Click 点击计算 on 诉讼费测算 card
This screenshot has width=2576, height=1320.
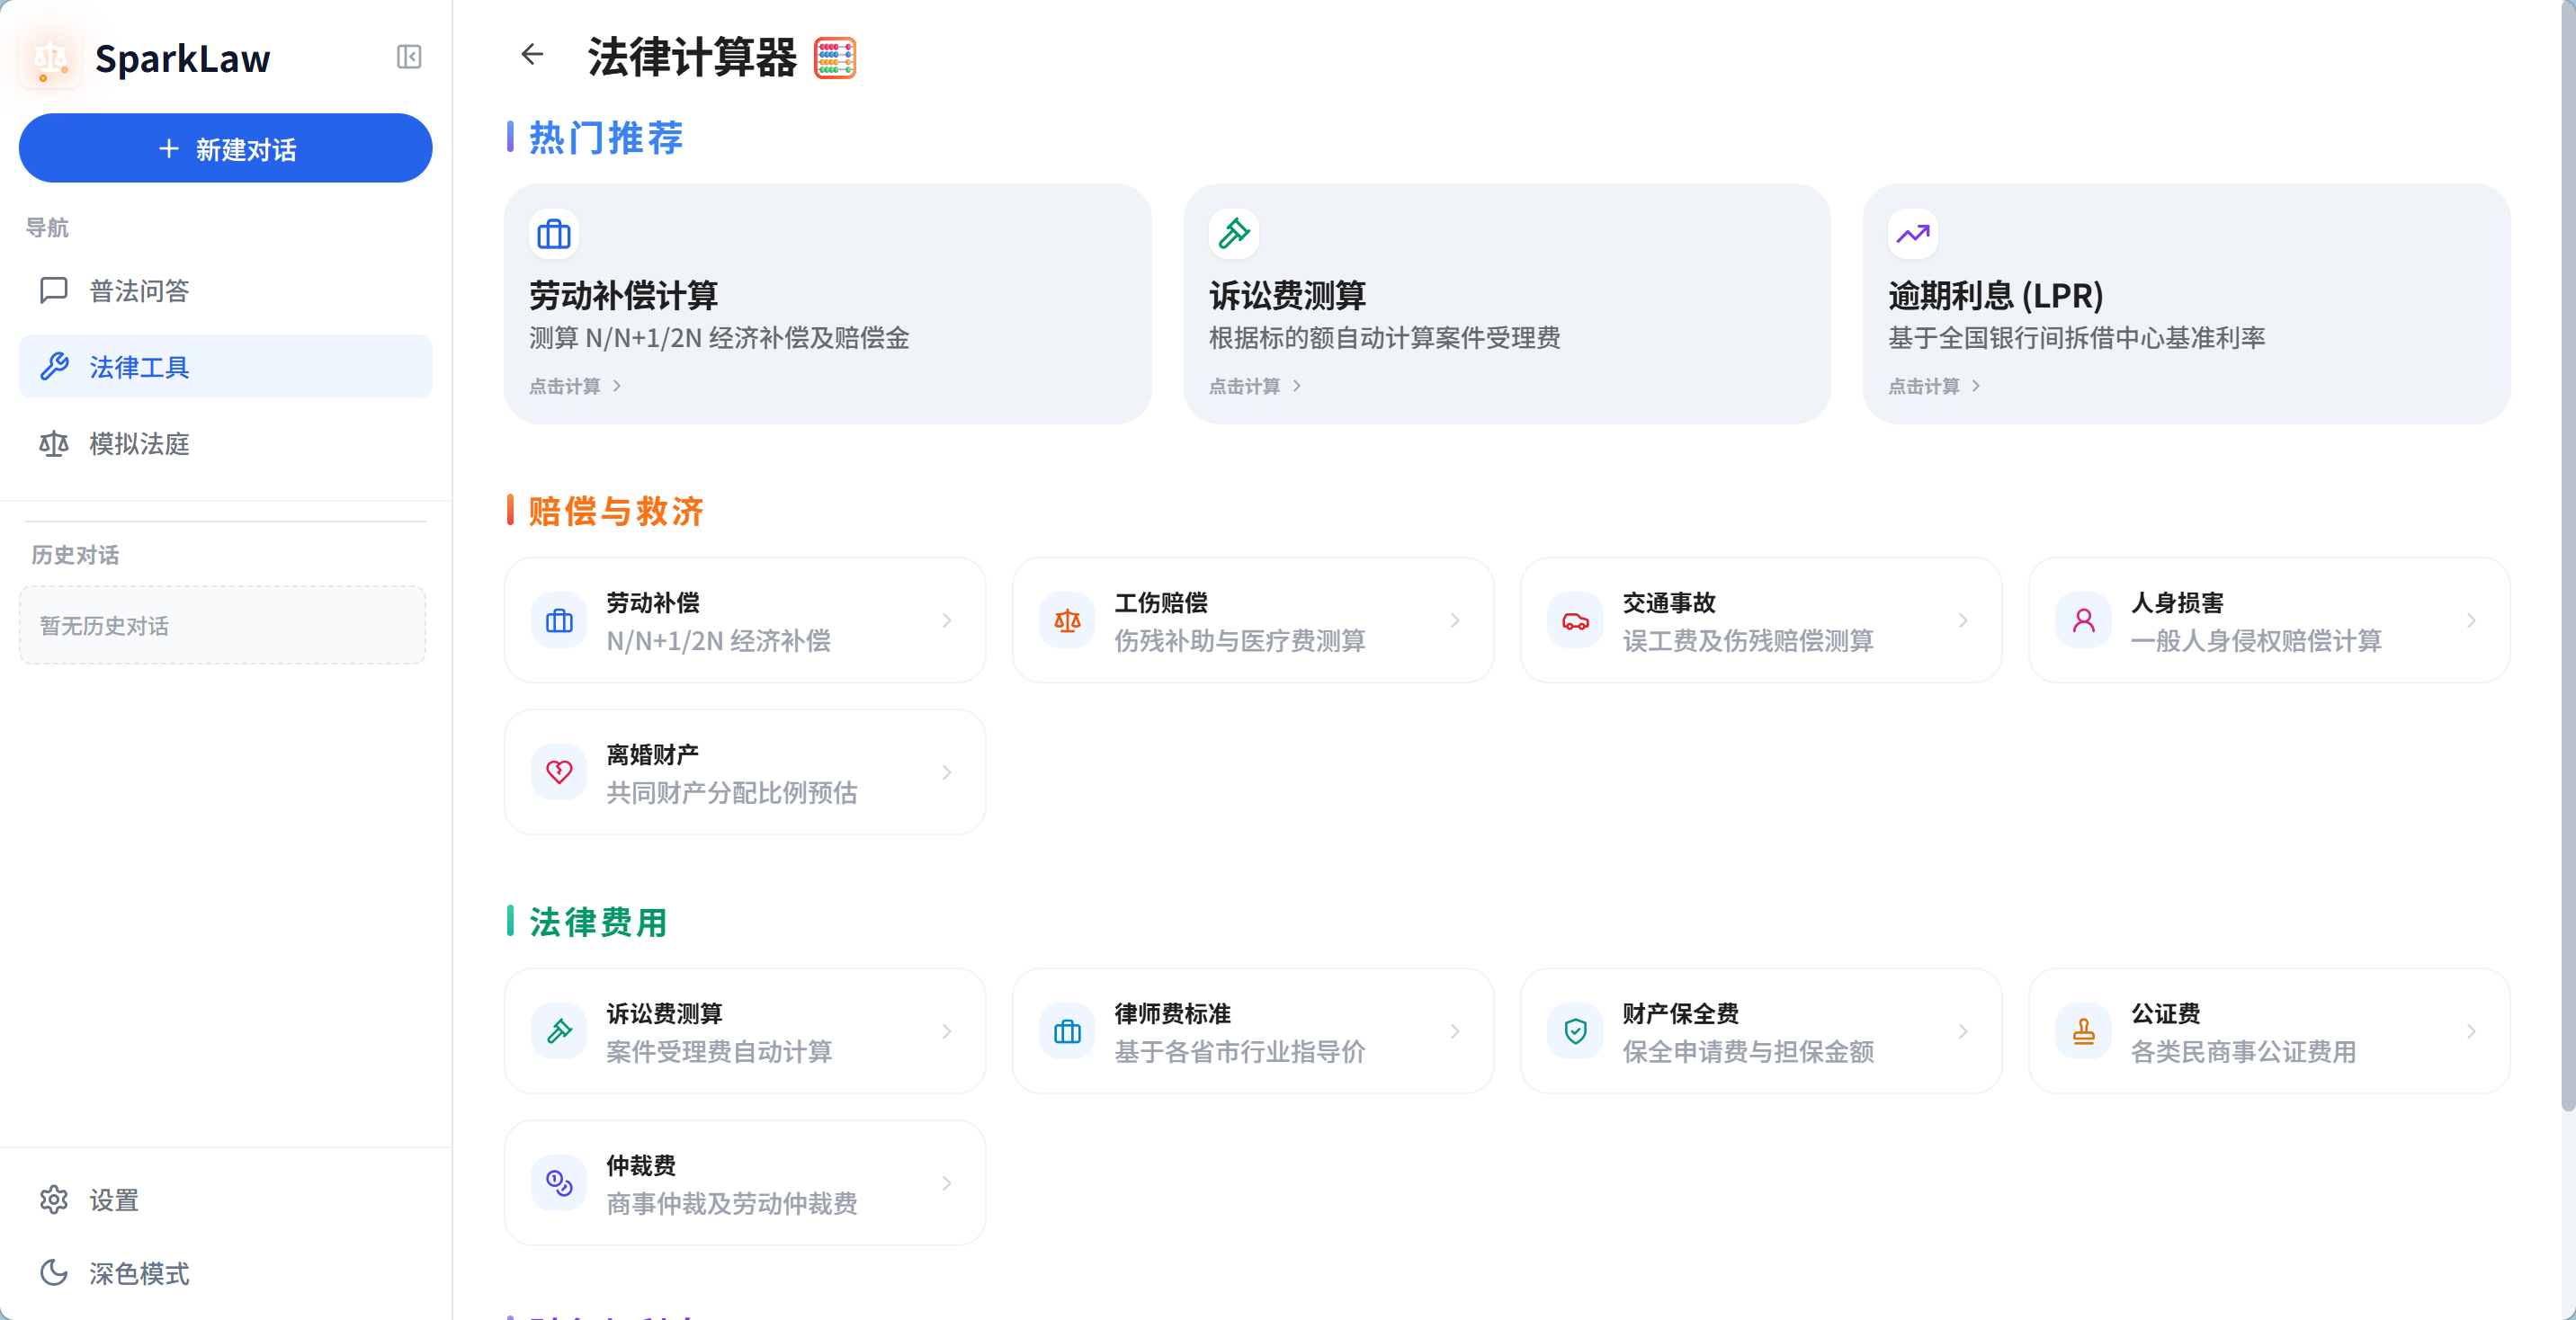tap(1255, 386)
